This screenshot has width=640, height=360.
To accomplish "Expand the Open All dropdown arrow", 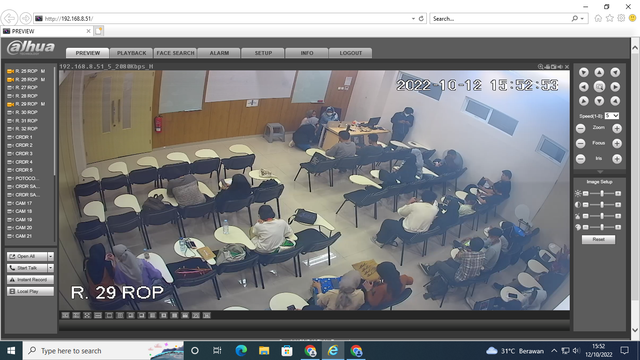I will pyautogui.click(x=51, y=256).
